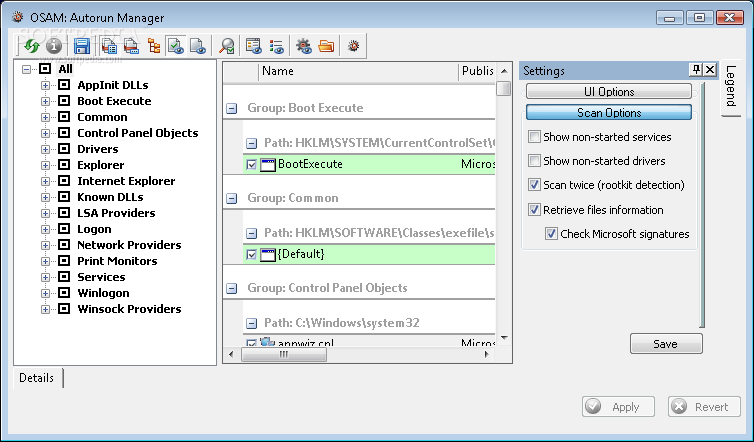Click the {Default} entry window icon

pos(268,254)
